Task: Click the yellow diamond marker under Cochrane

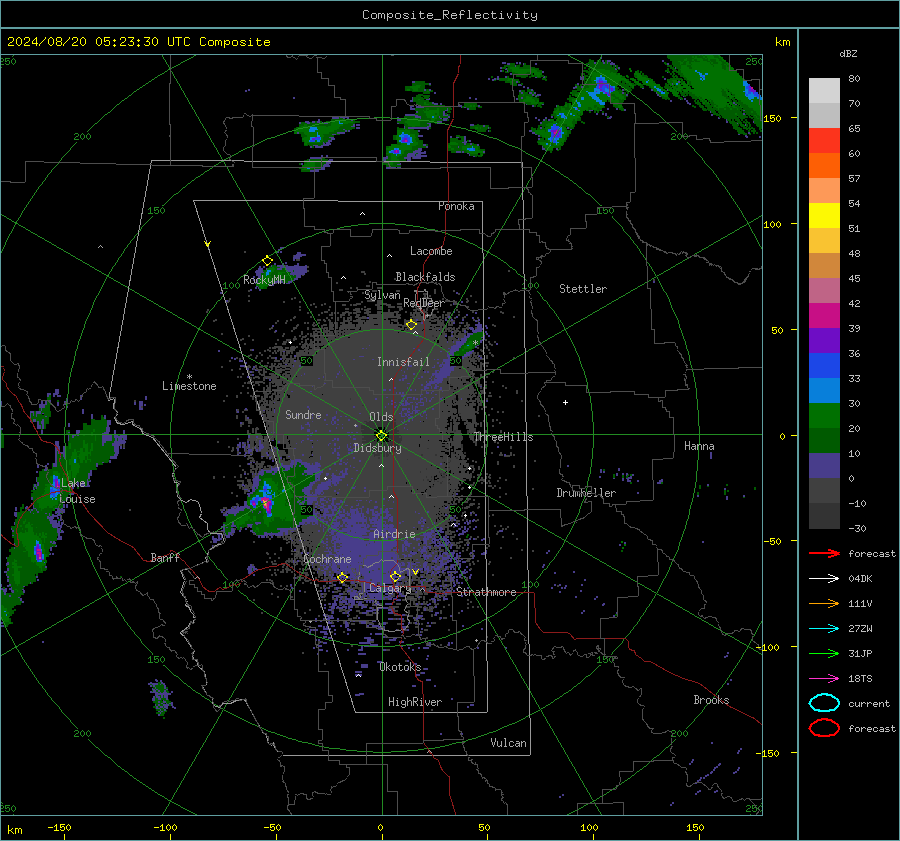Action: click(x=342, y=577)
